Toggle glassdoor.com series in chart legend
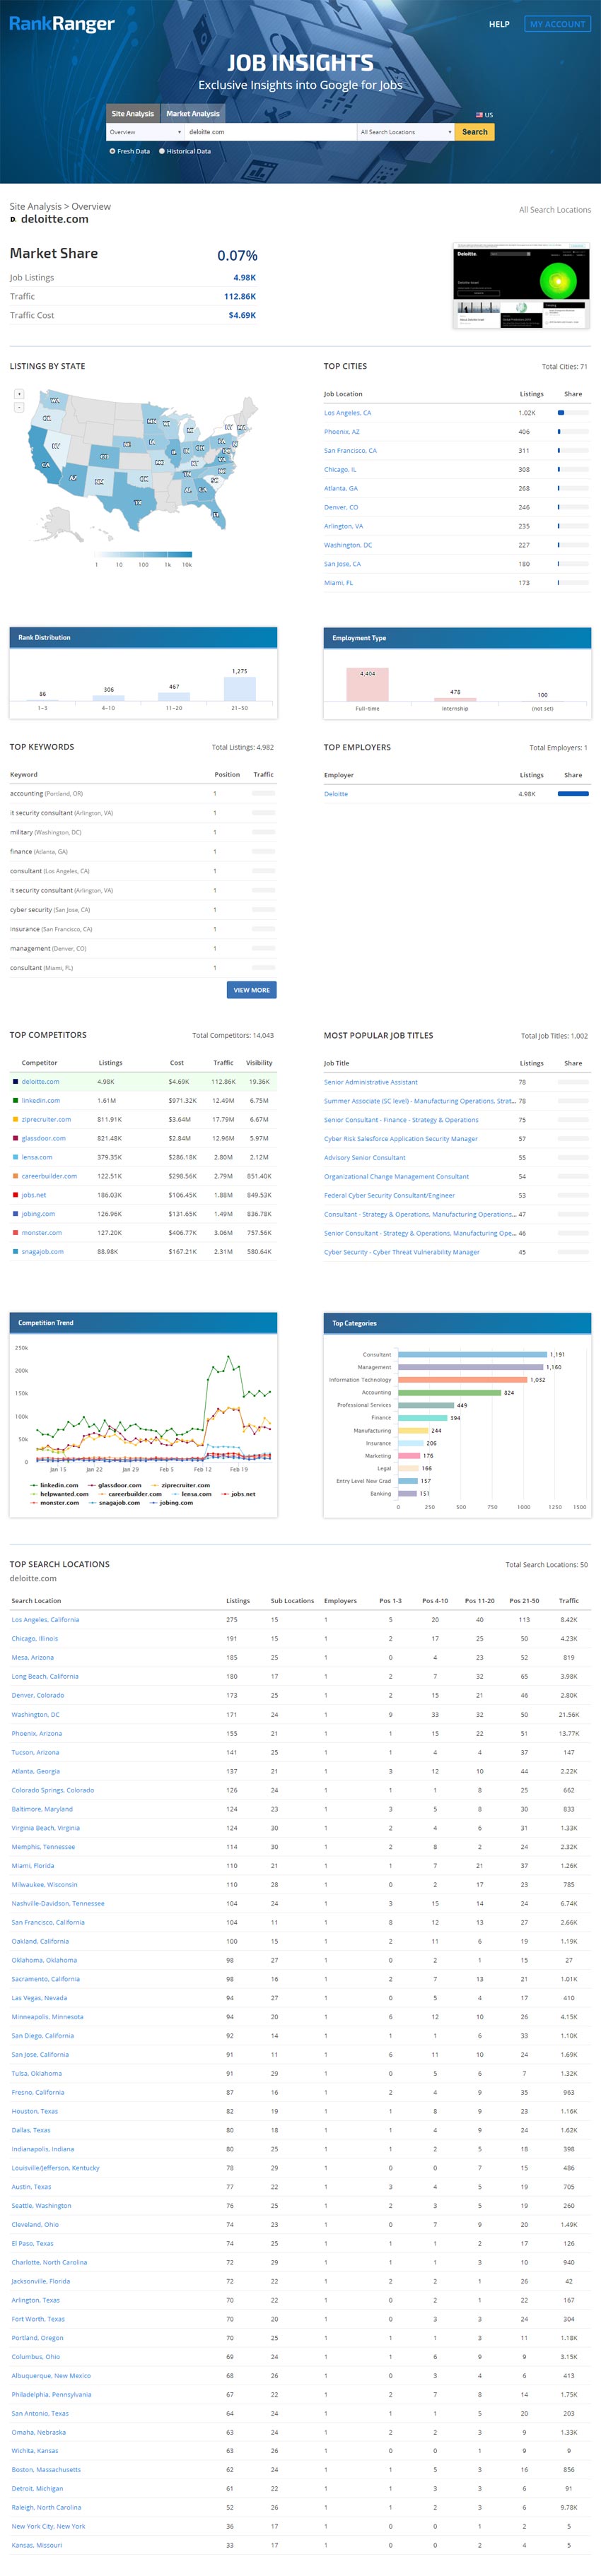Viewport: 601px width, 2576px height. (x=119, y=1485)
